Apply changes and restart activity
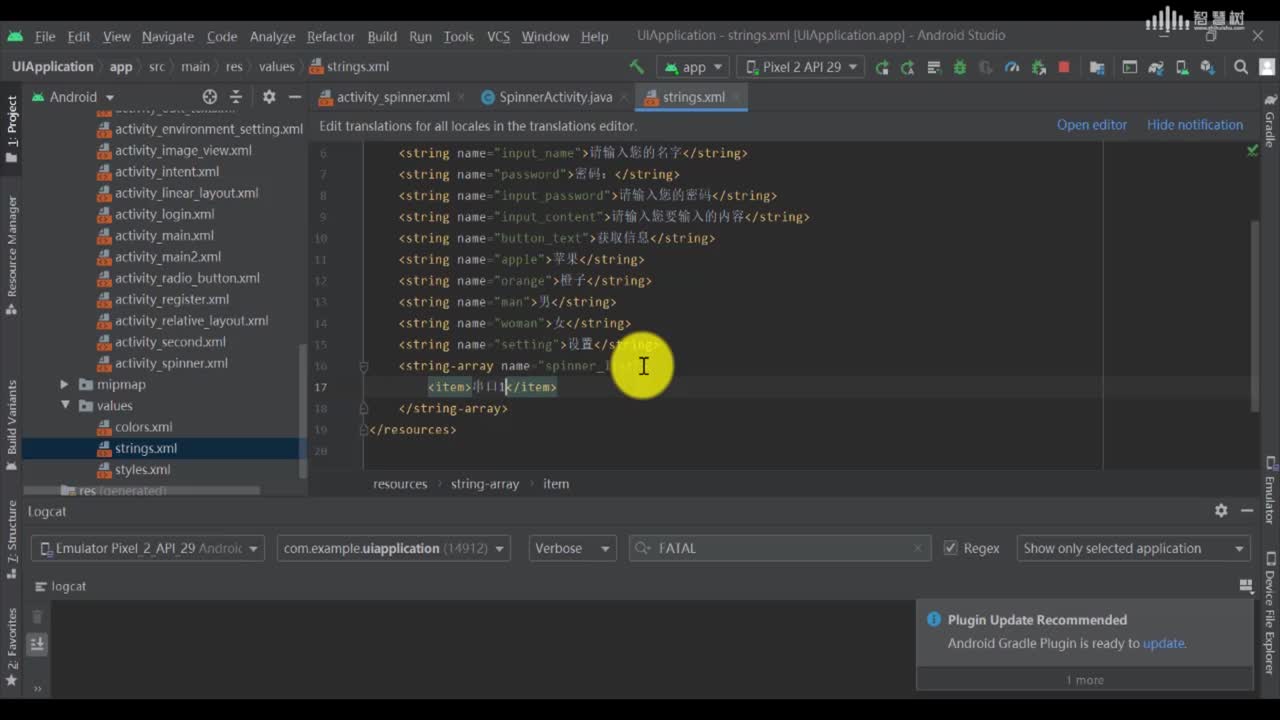 [x=908, y=67]
